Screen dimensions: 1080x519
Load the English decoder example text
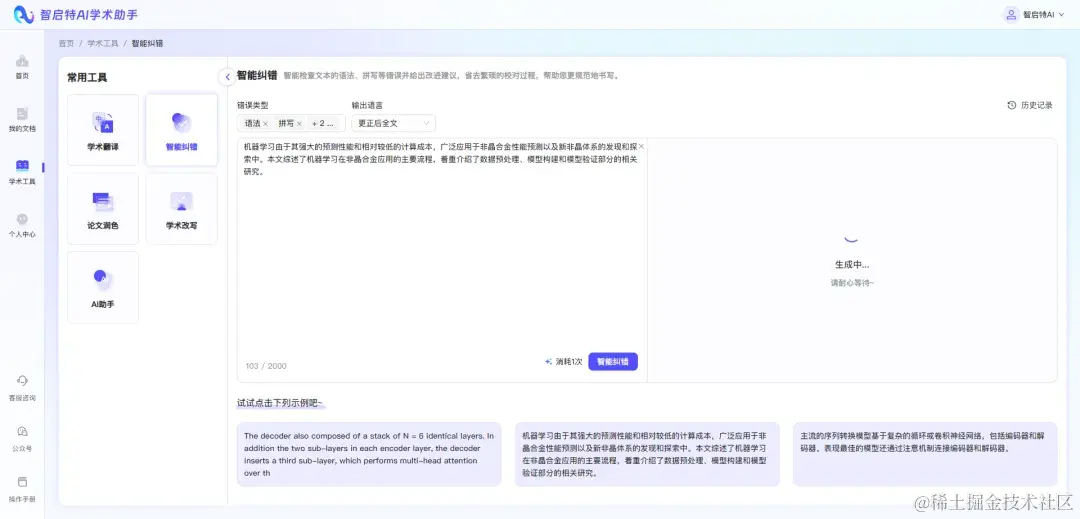point(369,454)
